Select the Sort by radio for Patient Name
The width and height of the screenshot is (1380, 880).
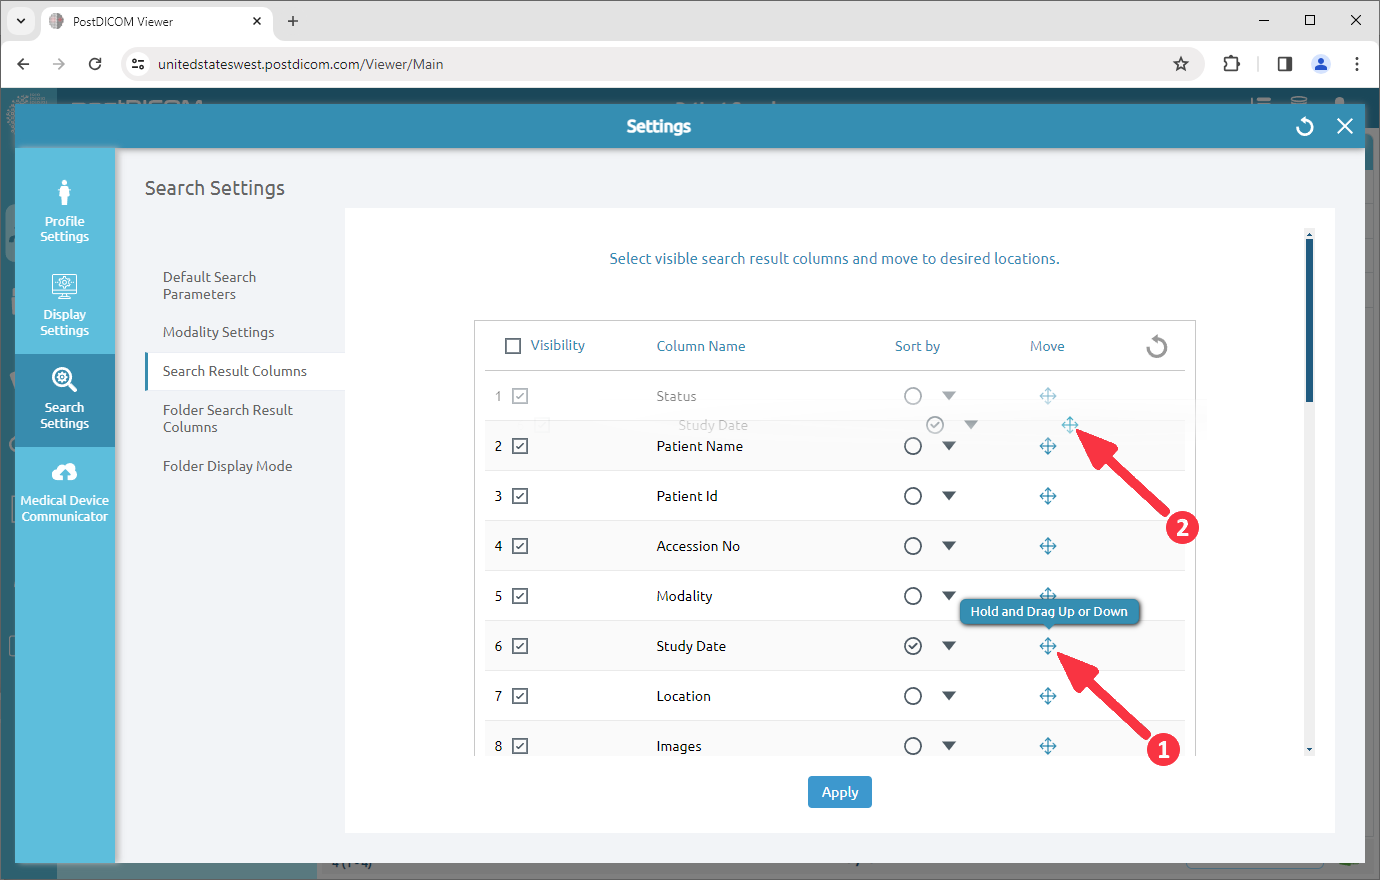pos(913,445)
